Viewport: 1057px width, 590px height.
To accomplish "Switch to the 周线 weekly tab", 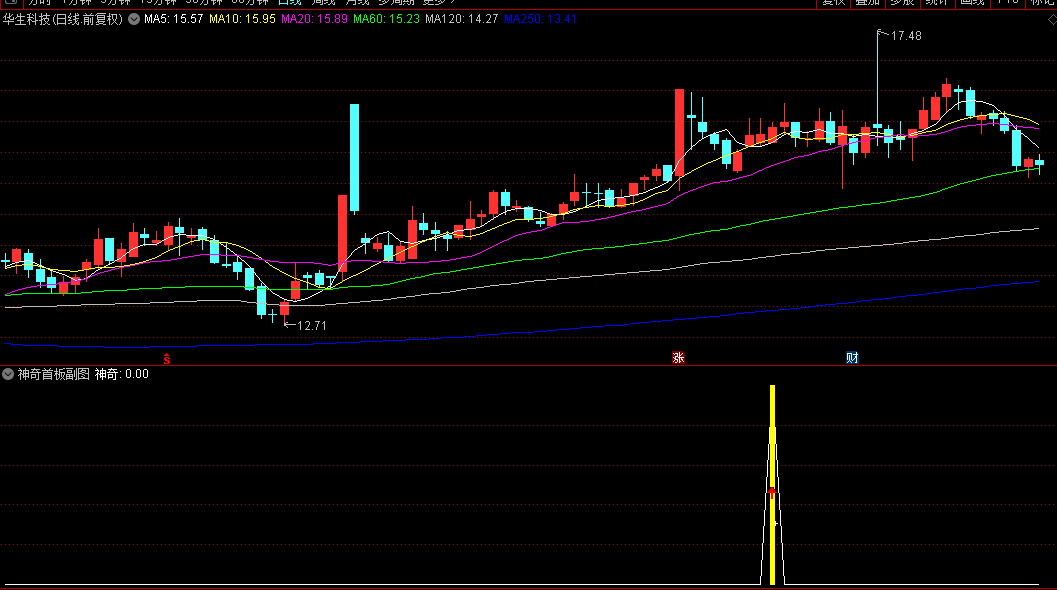I will click(x=324, y=2).
